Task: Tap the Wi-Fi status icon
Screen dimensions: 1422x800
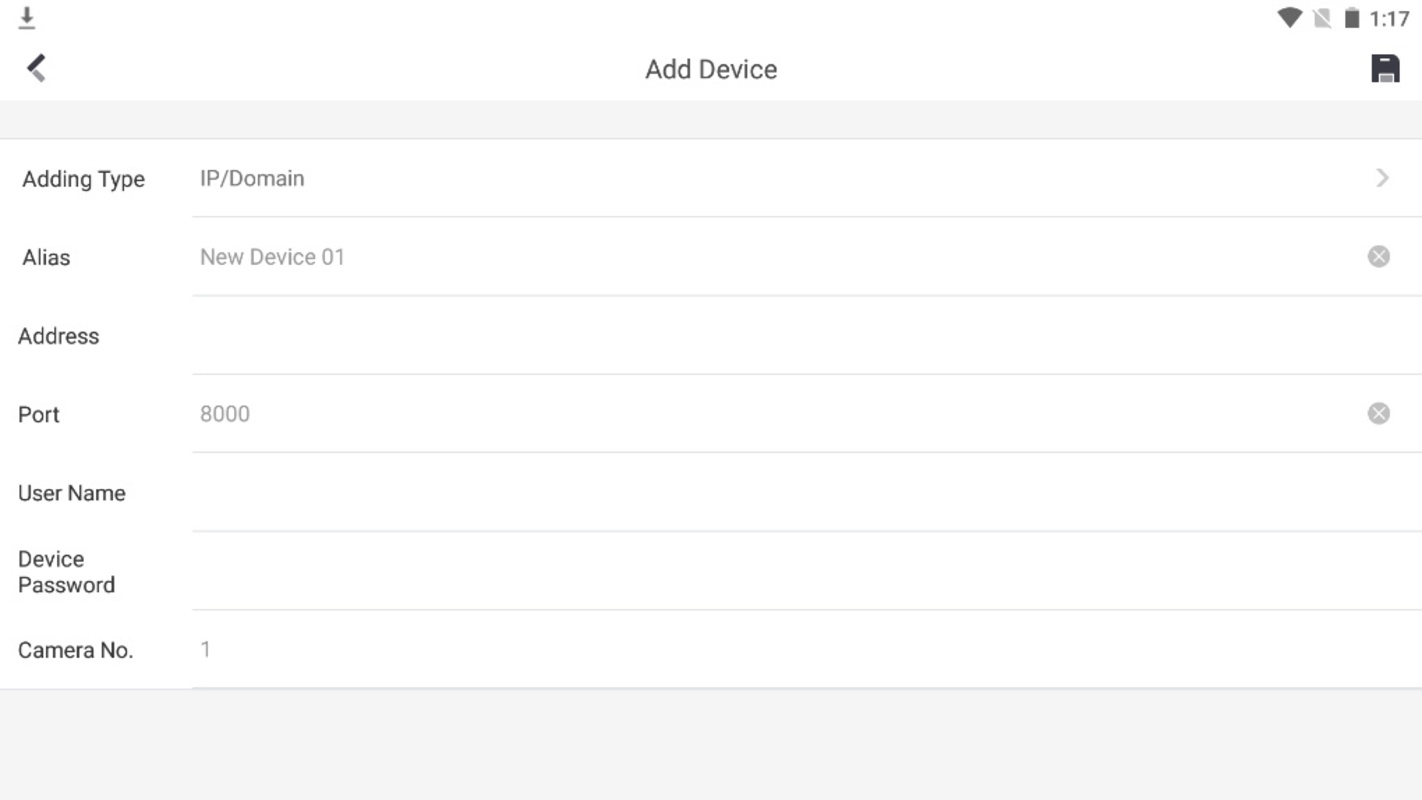Action: pyautogui.click(x=1289, y=18)
